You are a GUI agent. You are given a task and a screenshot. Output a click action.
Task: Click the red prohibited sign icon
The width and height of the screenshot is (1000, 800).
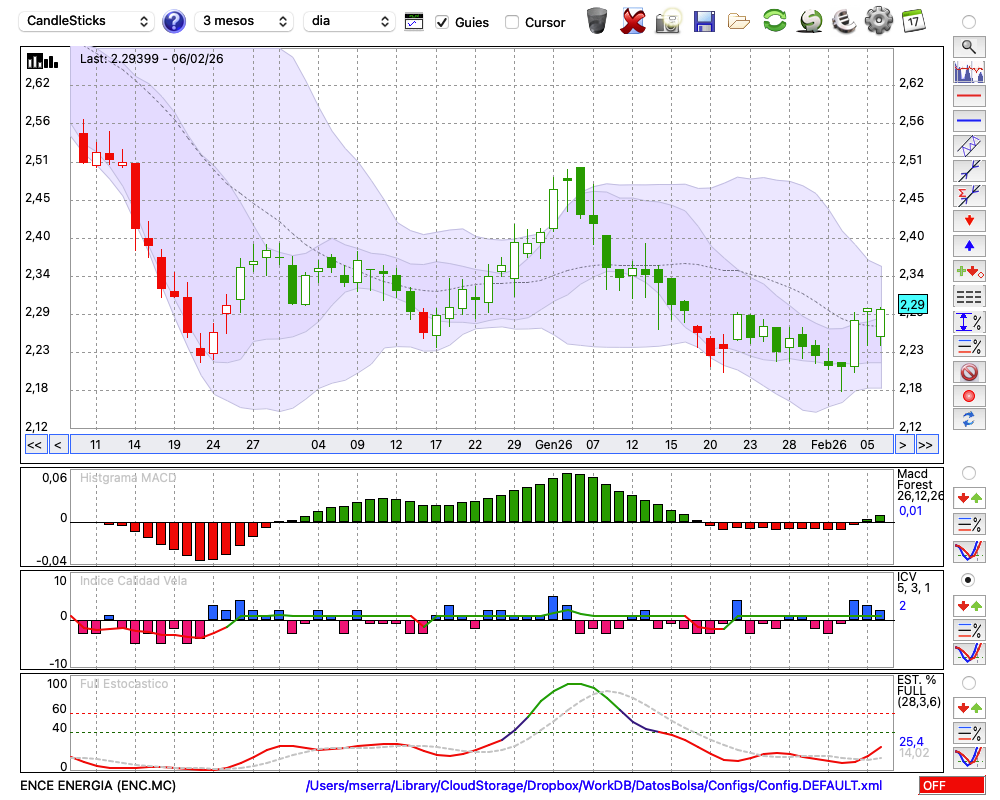click(x=969, y=372)
